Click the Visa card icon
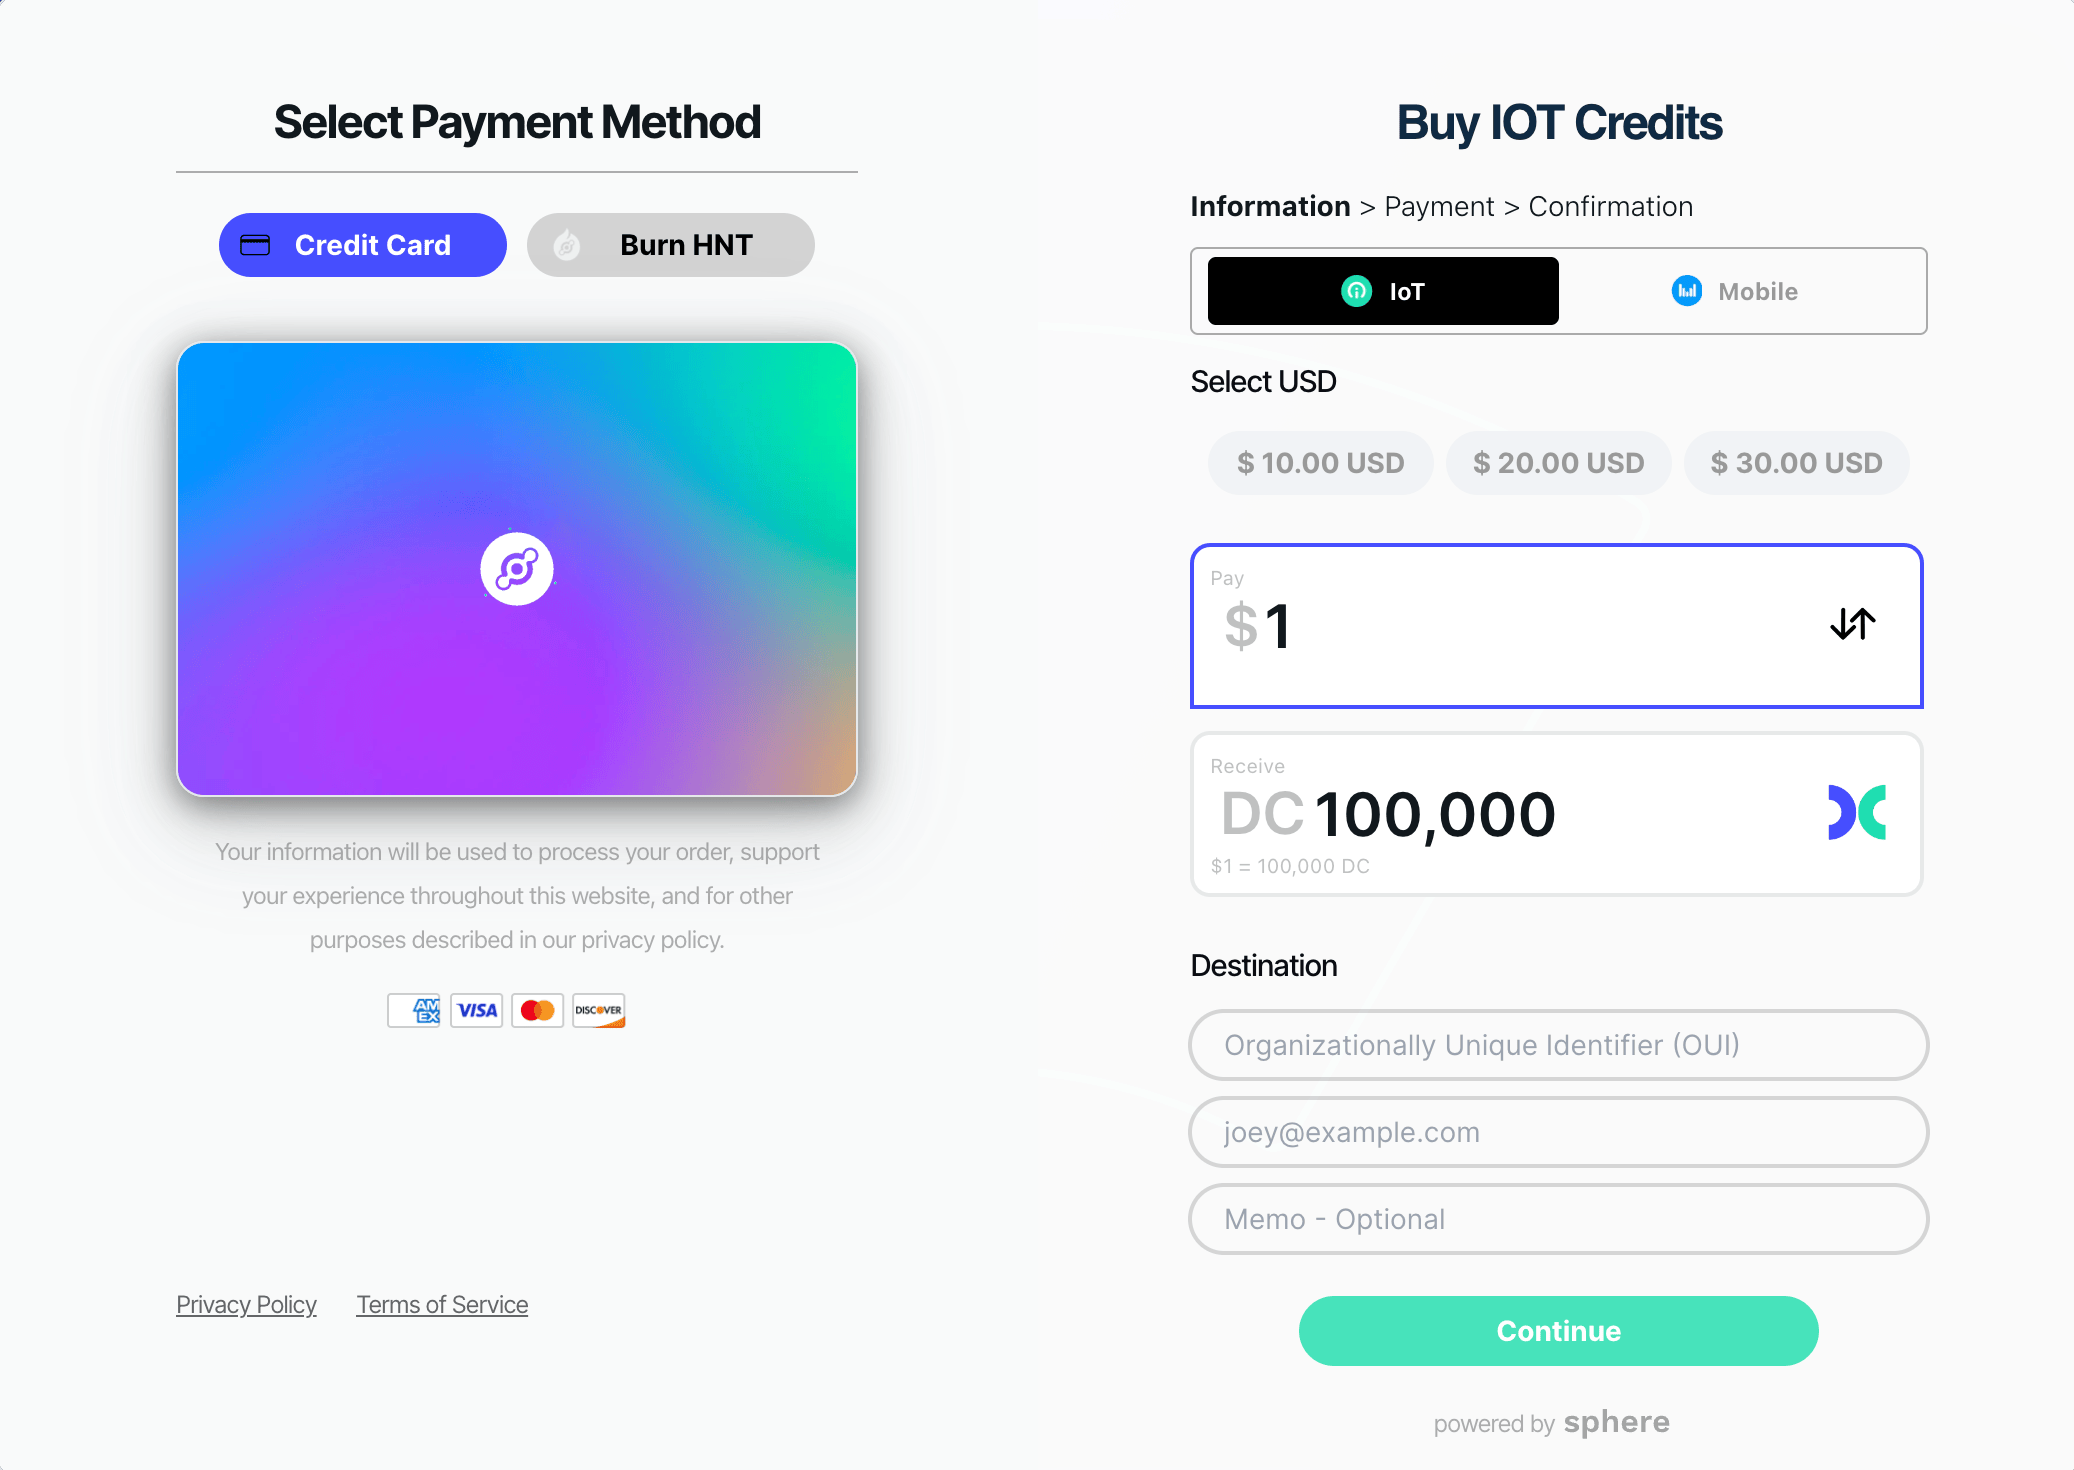Image resolution: width=2074 pixels, height=1470 pixels. pyautogui.click(x=476, y=1011)
